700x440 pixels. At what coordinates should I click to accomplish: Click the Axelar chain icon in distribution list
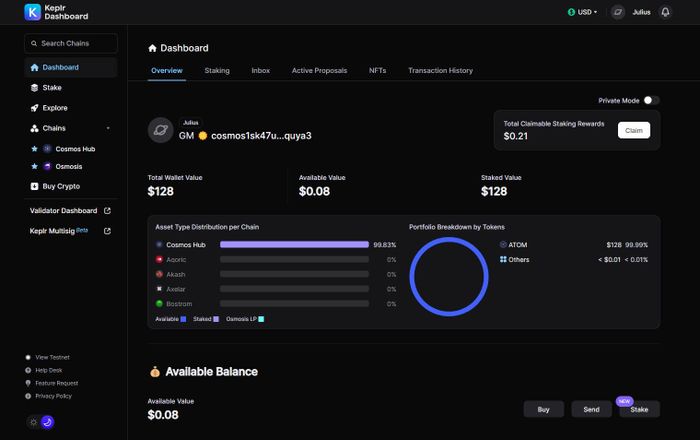(159, 289)
